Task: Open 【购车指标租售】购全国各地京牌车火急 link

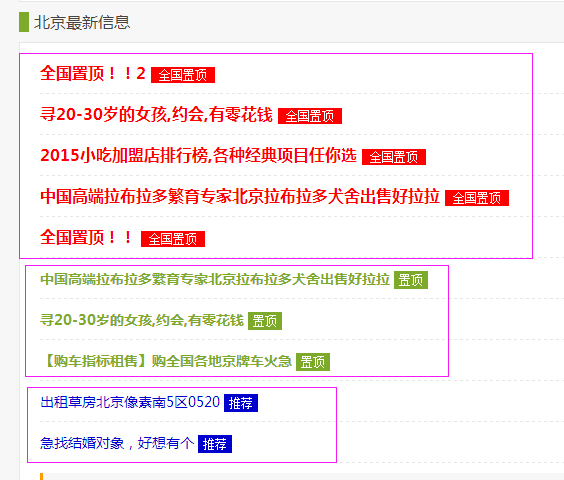Action: (x=166, y=361)
